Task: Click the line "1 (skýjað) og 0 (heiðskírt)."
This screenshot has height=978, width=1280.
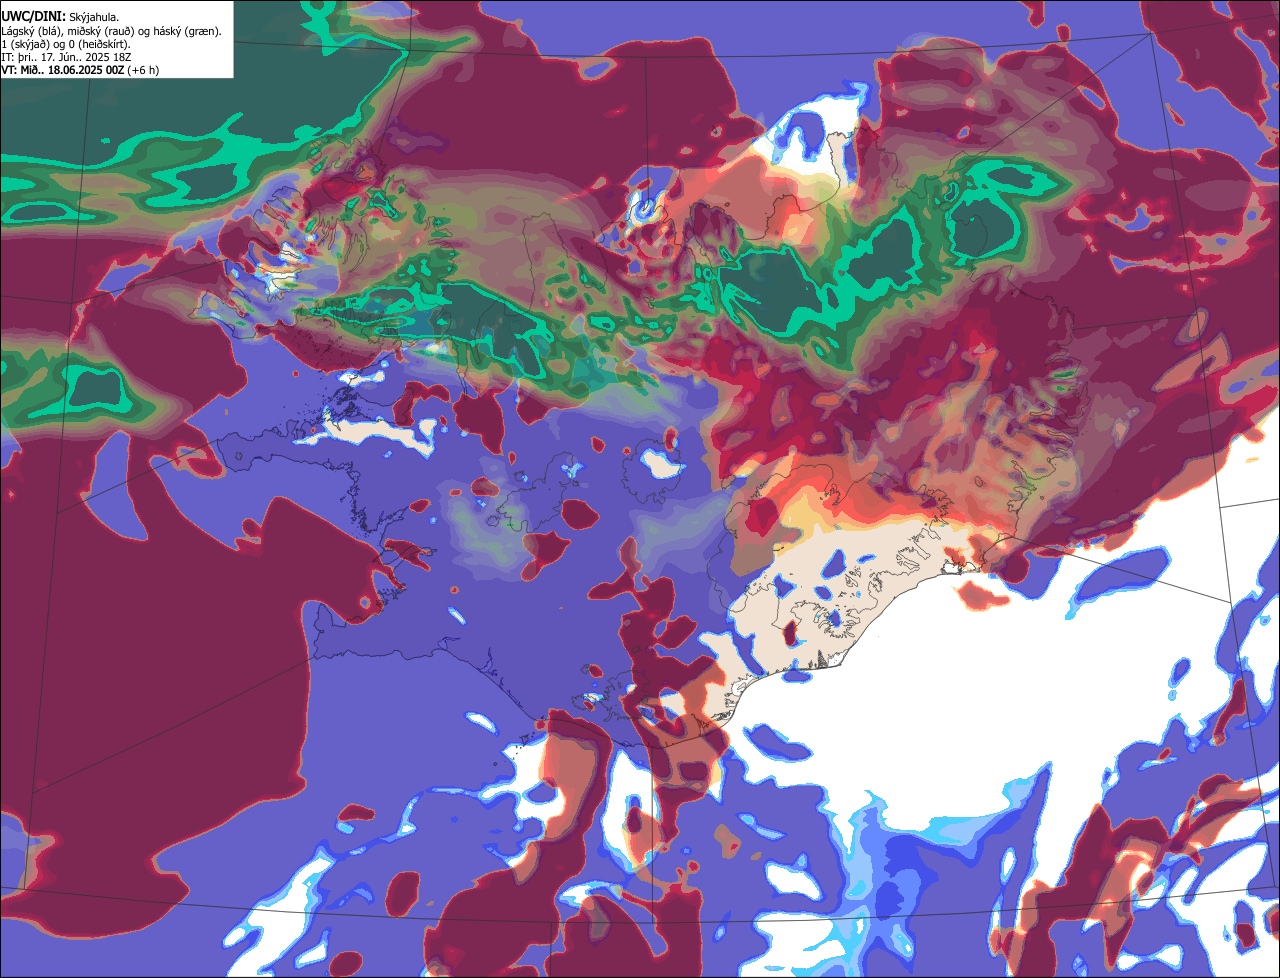Action: pos(65,44)
